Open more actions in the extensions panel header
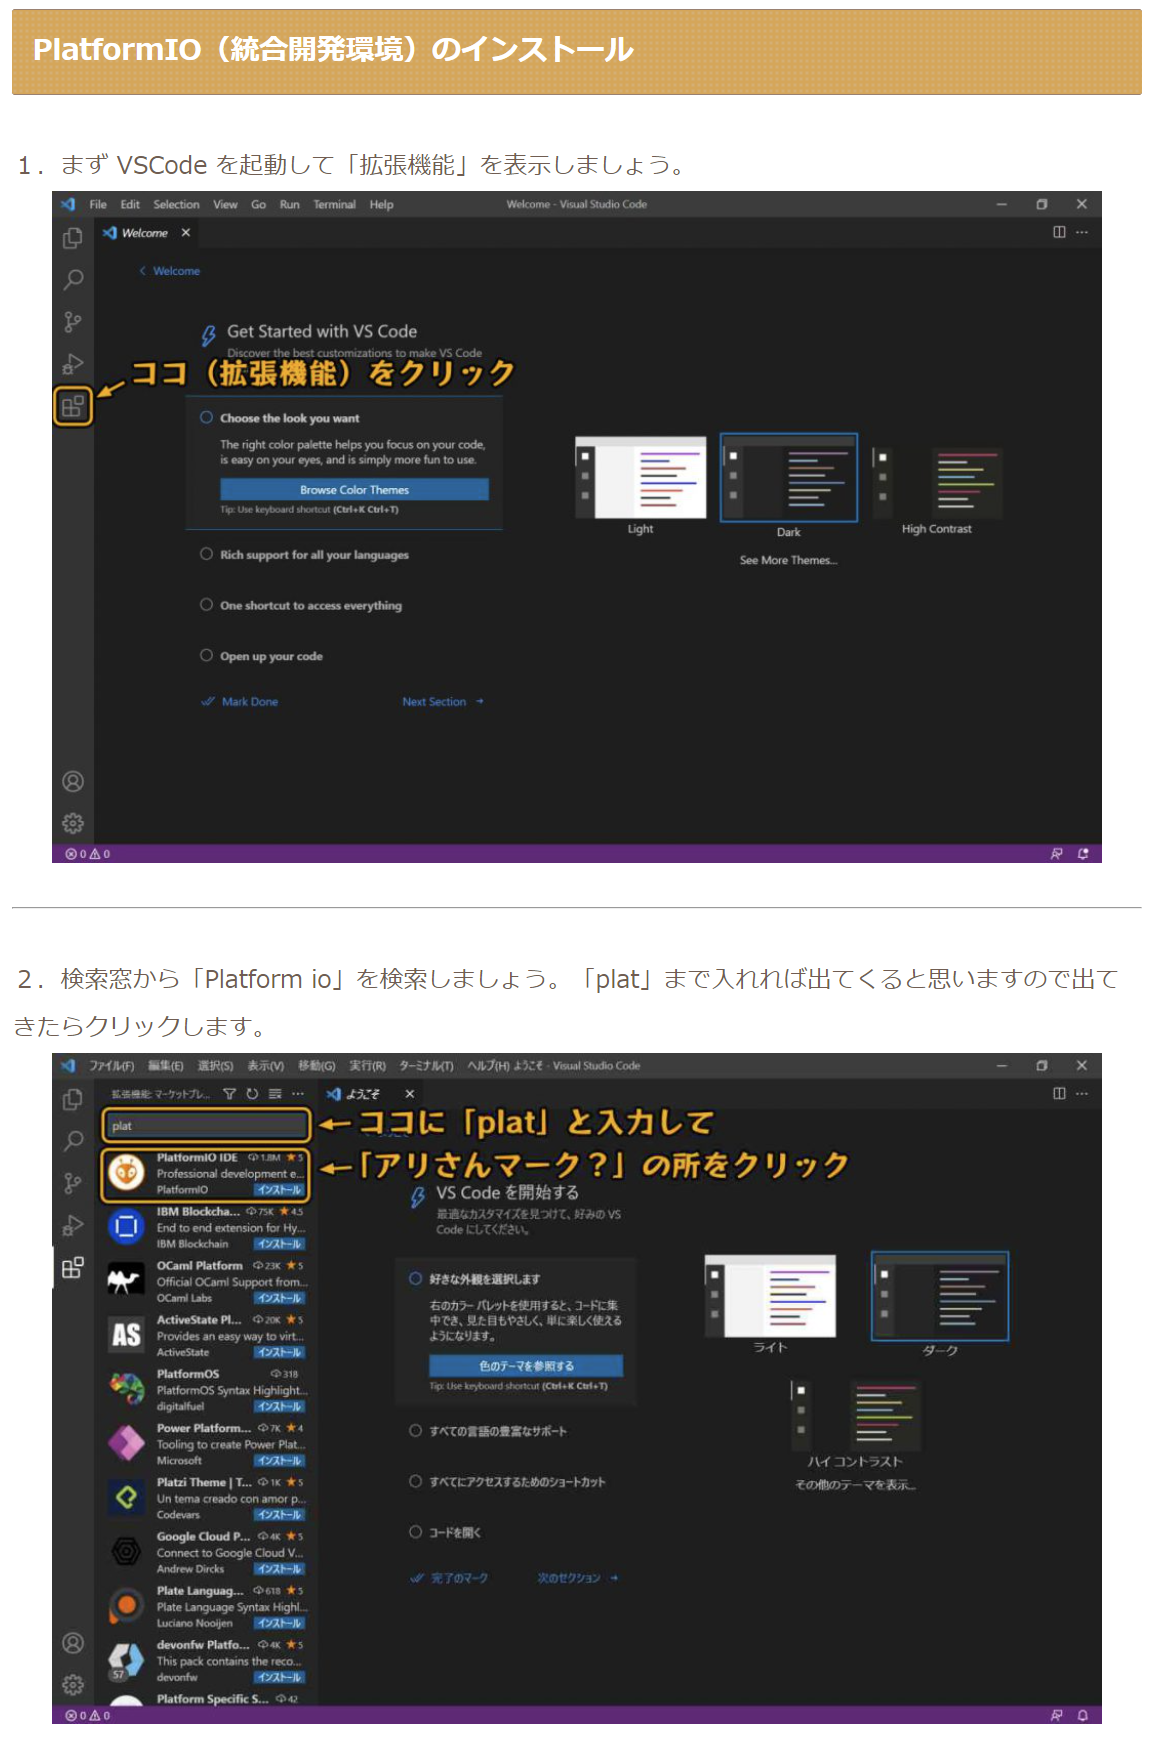This screenshot has height=1737, width=1168. [298, 1094]
